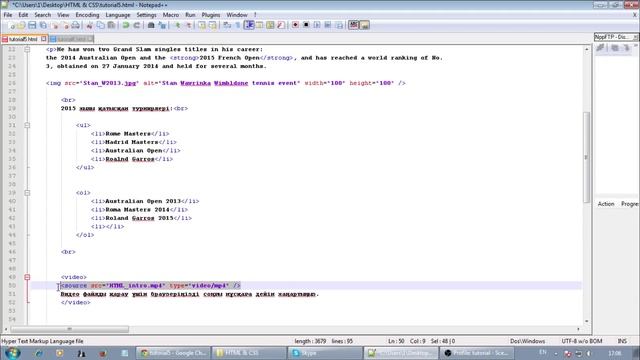Click the Cut scissors toolbar icon
Viewport: 640px width, 360px height.
[x=89, y=25]
